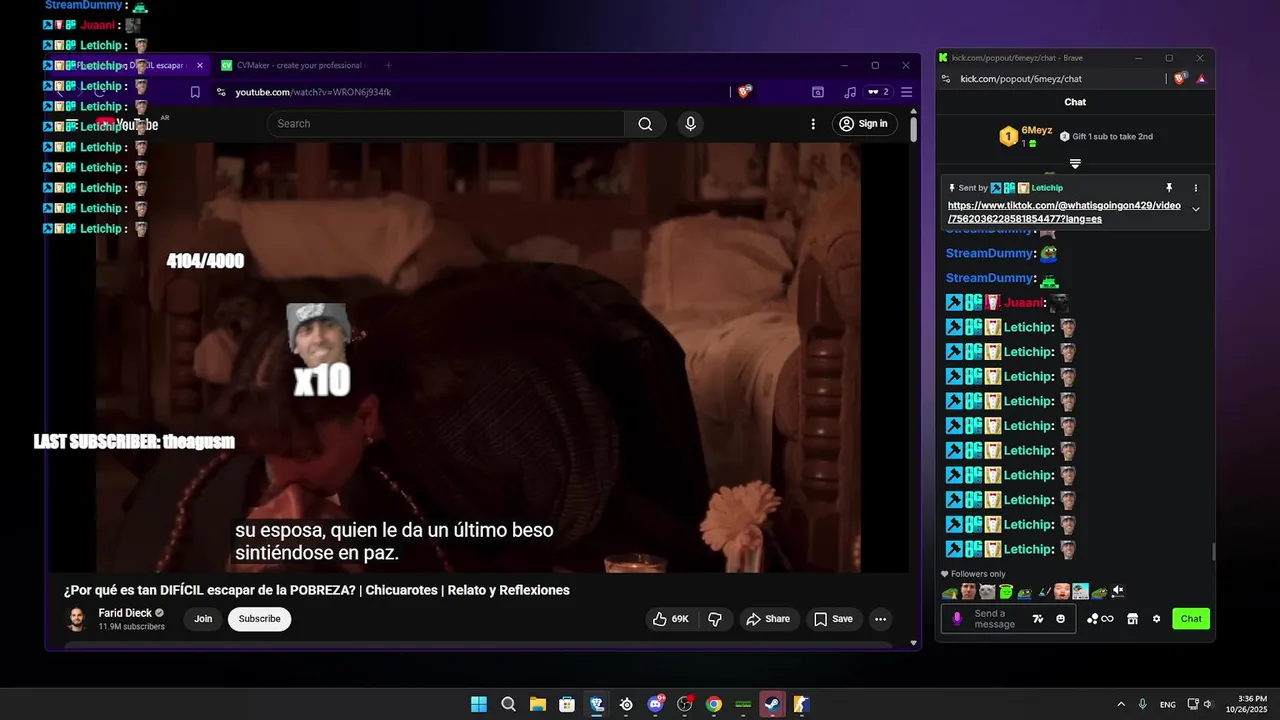Screen dimensions: 1280x720
Task: Click Juaani username in Kick chat
Action: (1024, 303)
